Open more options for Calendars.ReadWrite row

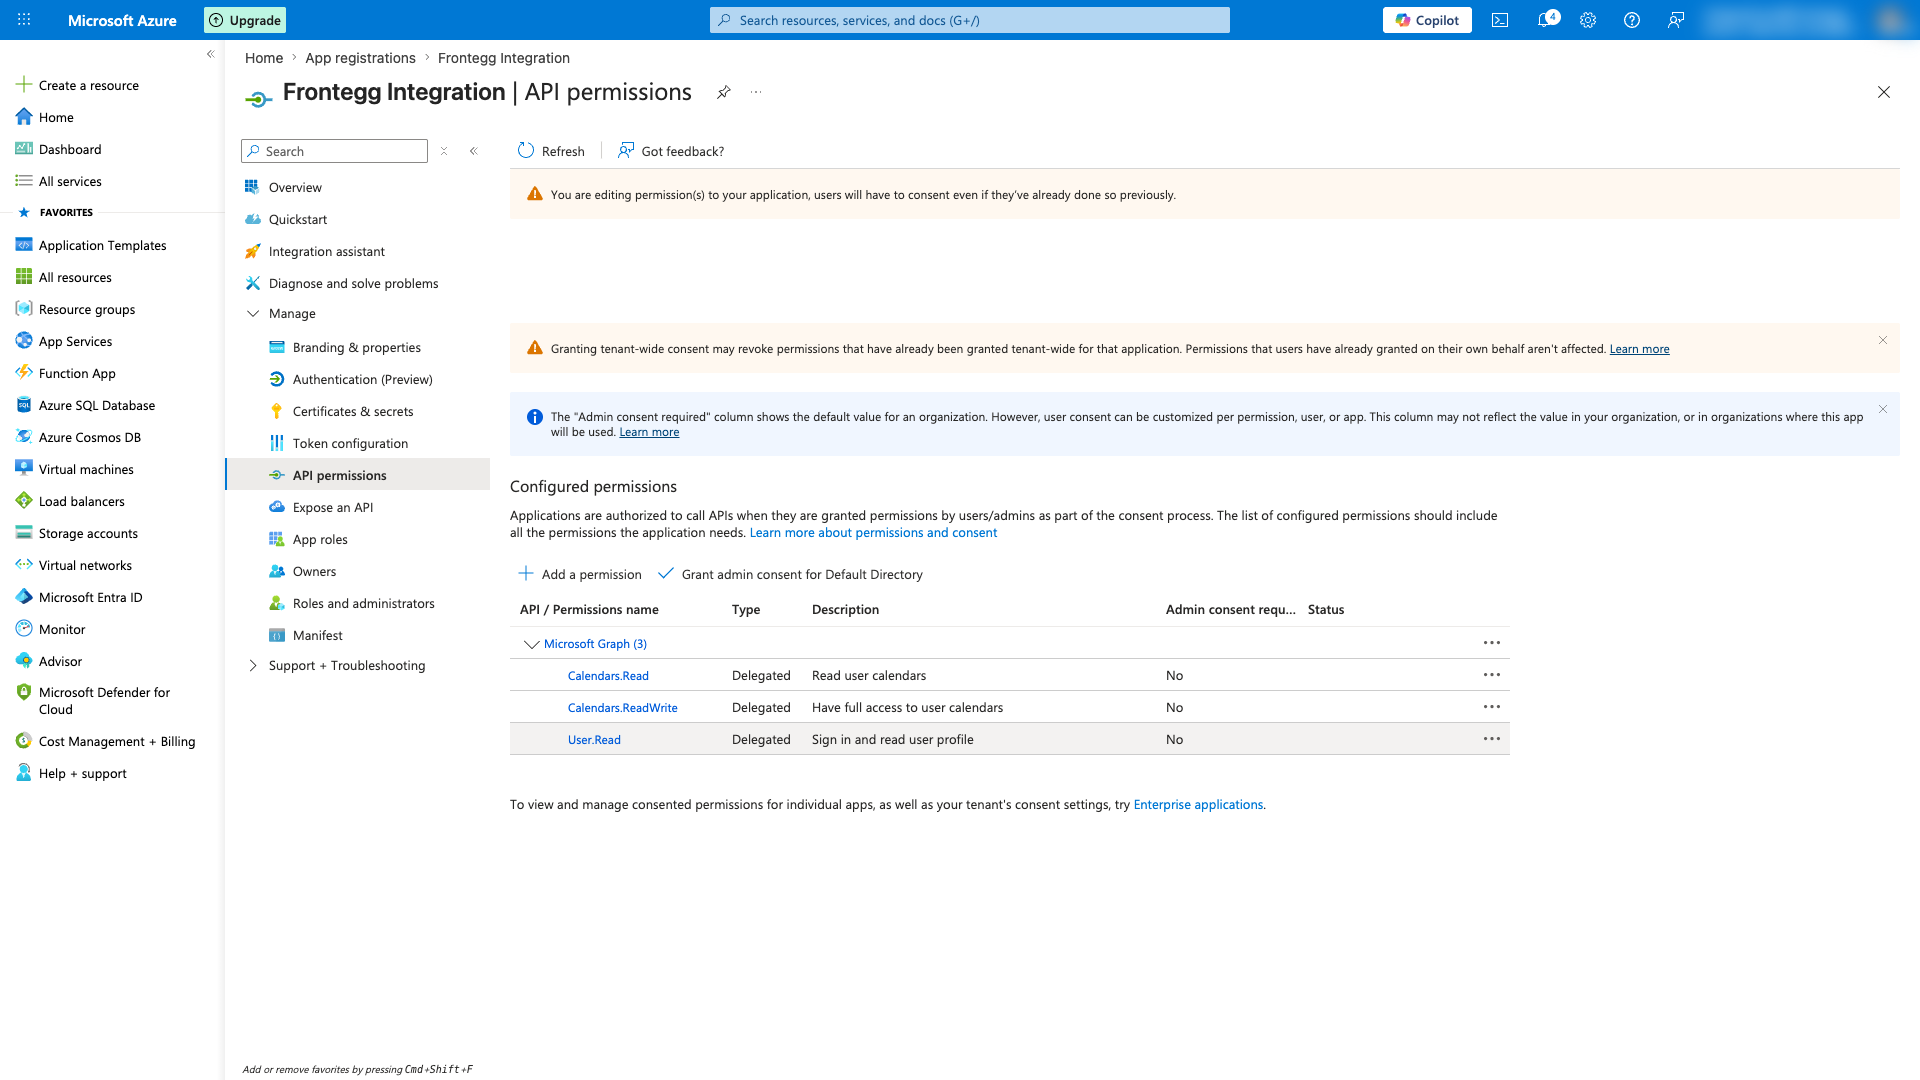click(1492, 707)
